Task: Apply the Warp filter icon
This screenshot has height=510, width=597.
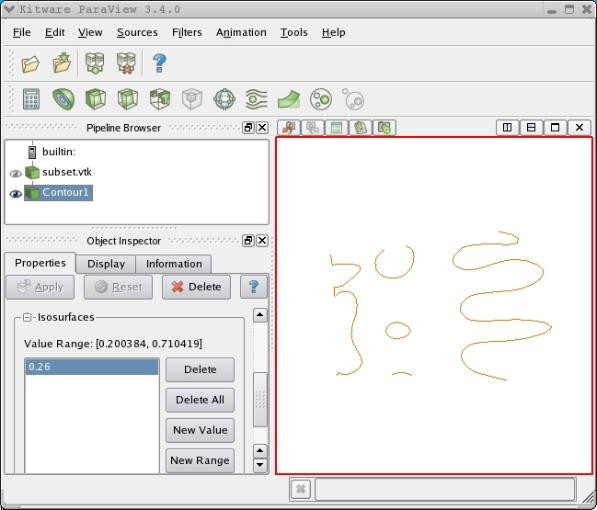Action: [289, 99]
